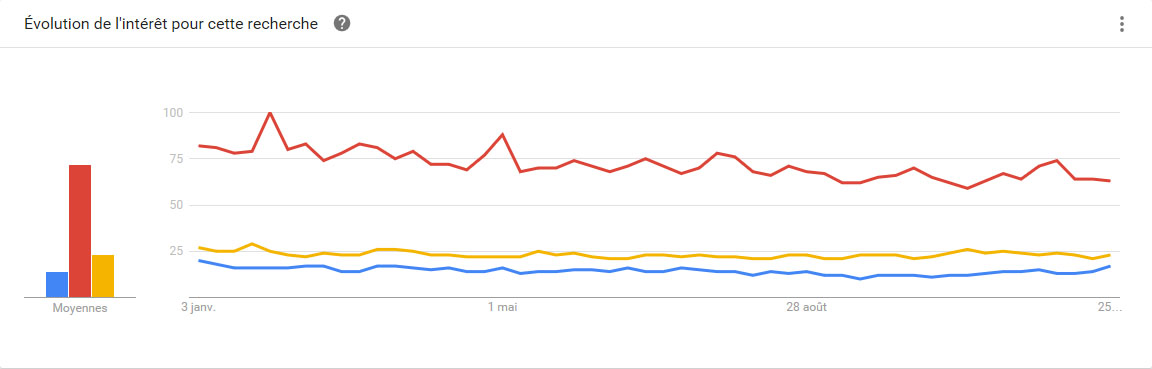
Task: Click the 100 y-axis label
Action: pos(172,112)
